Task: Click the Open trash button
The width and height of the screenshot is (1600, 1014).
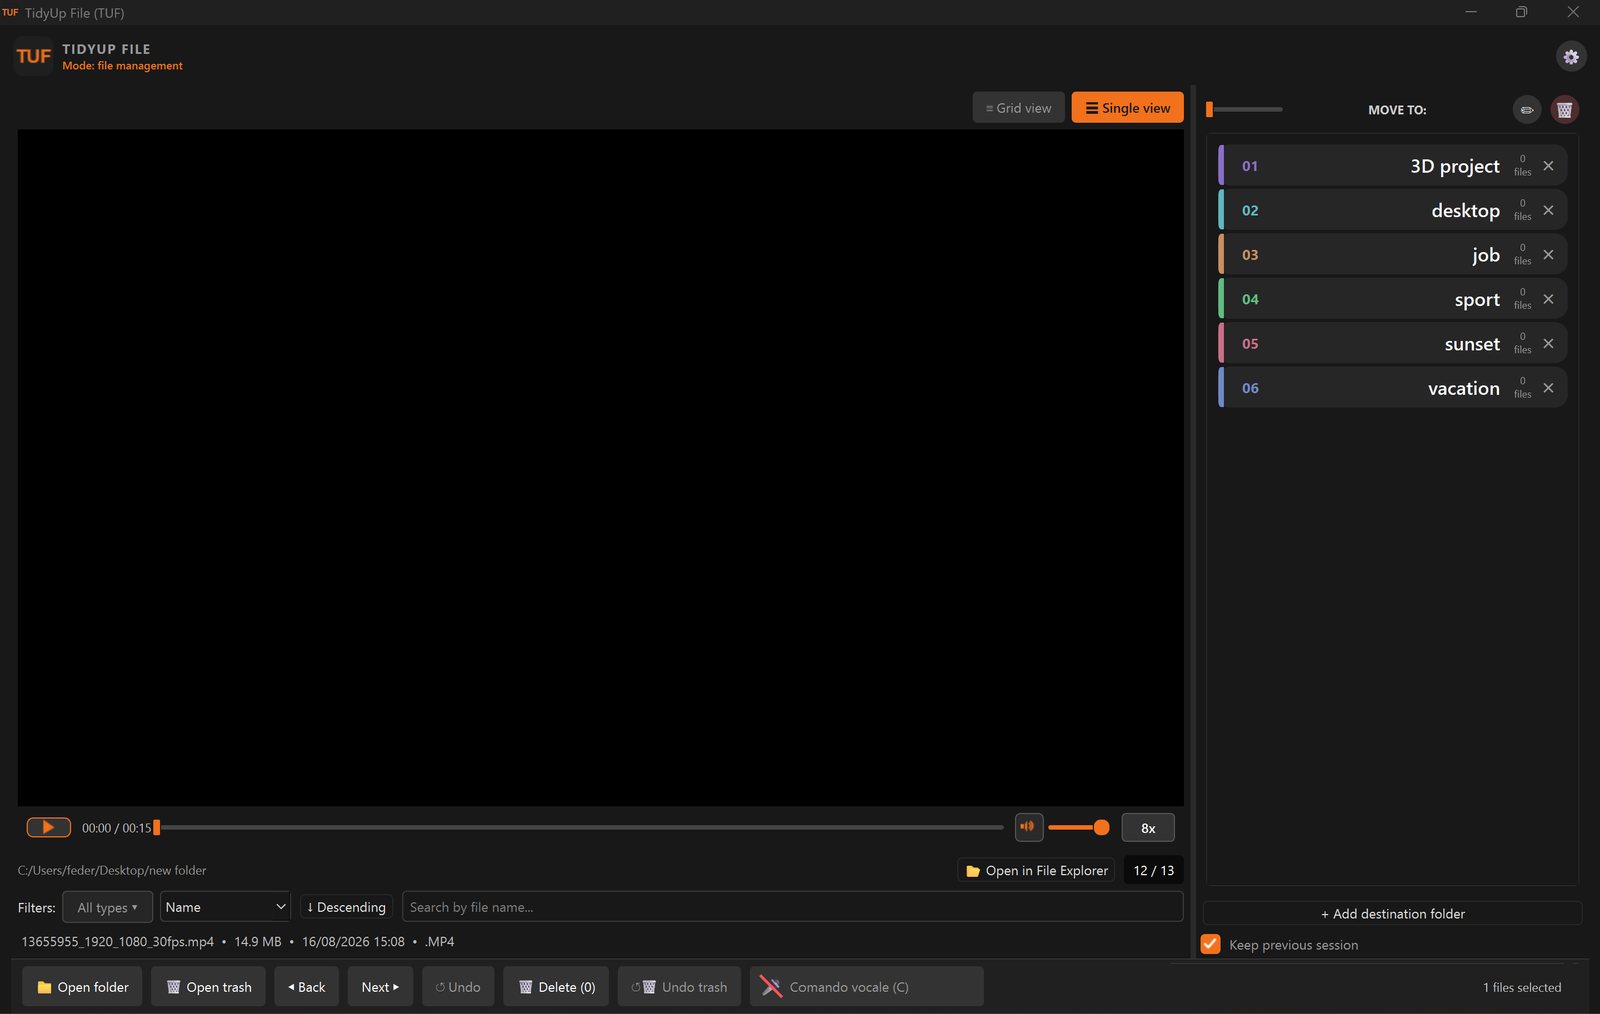Action: pos(208,987)
